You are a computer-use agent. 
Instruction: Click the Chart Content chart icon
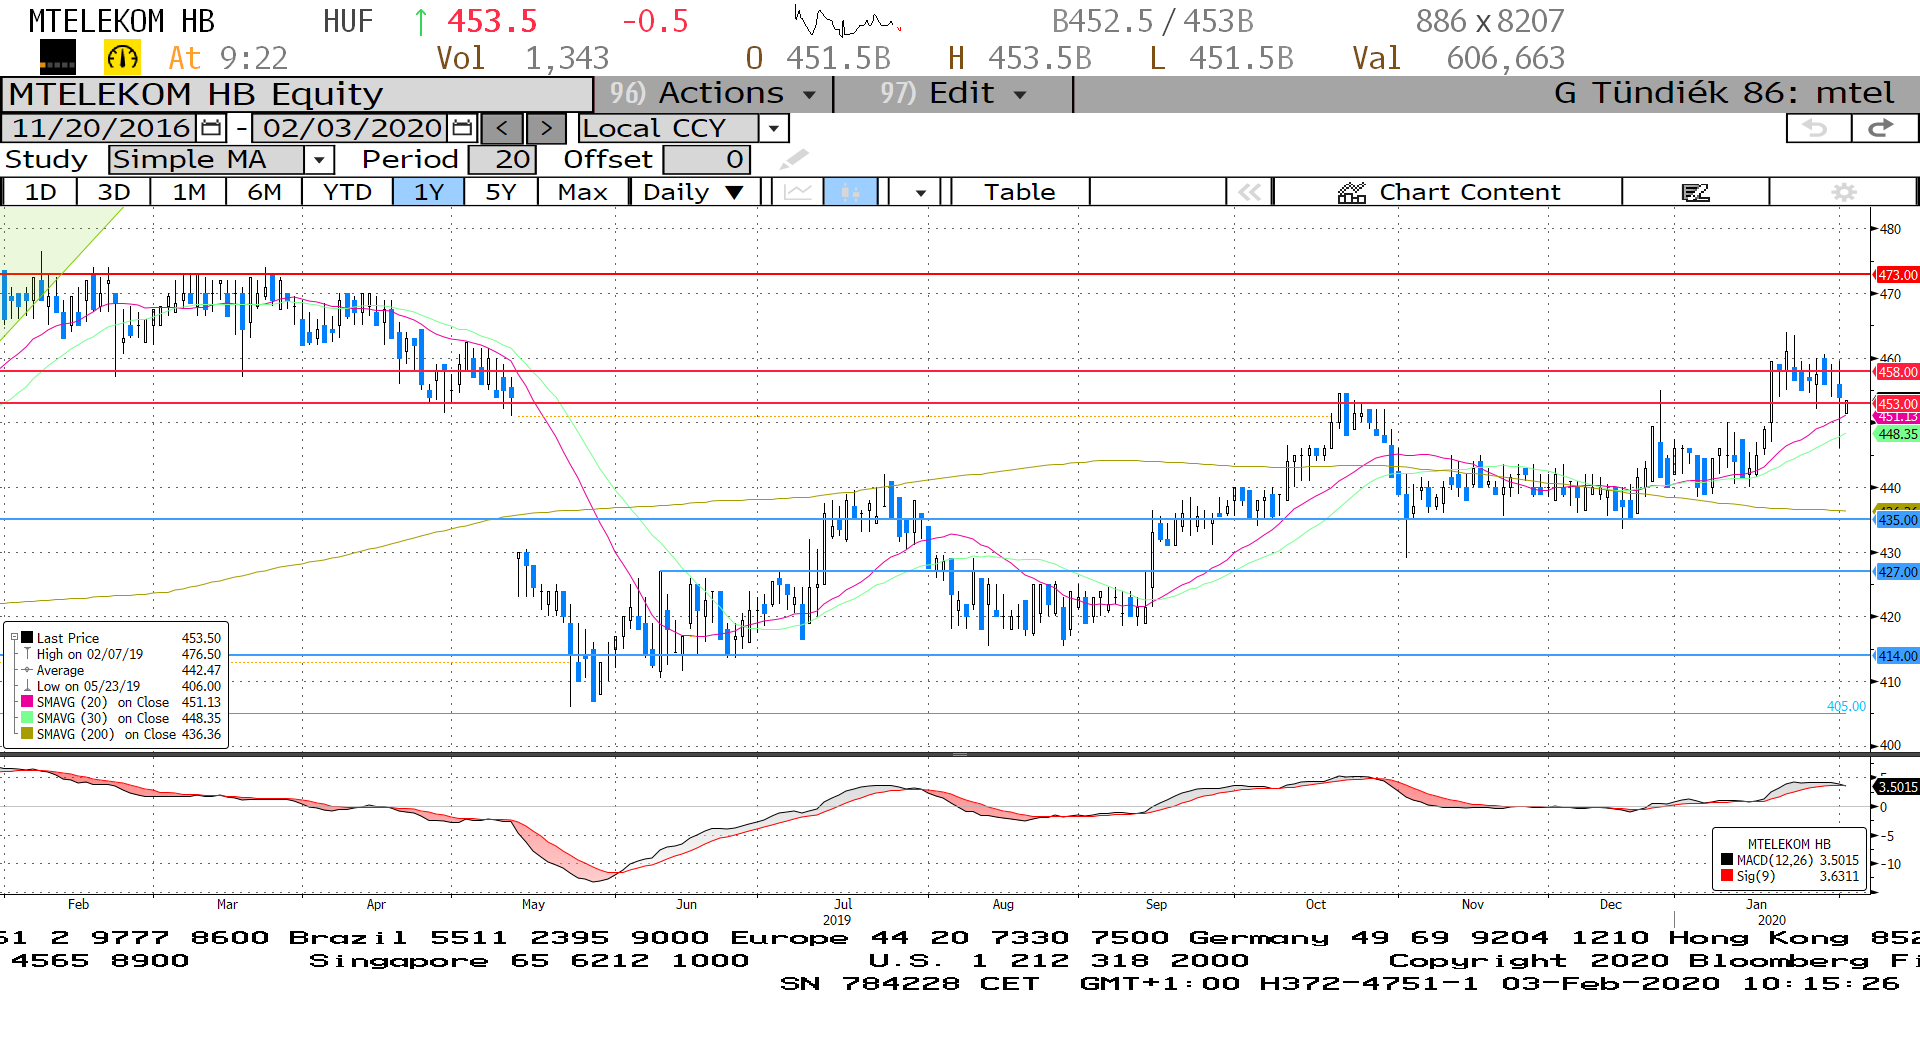[1352, 192]
